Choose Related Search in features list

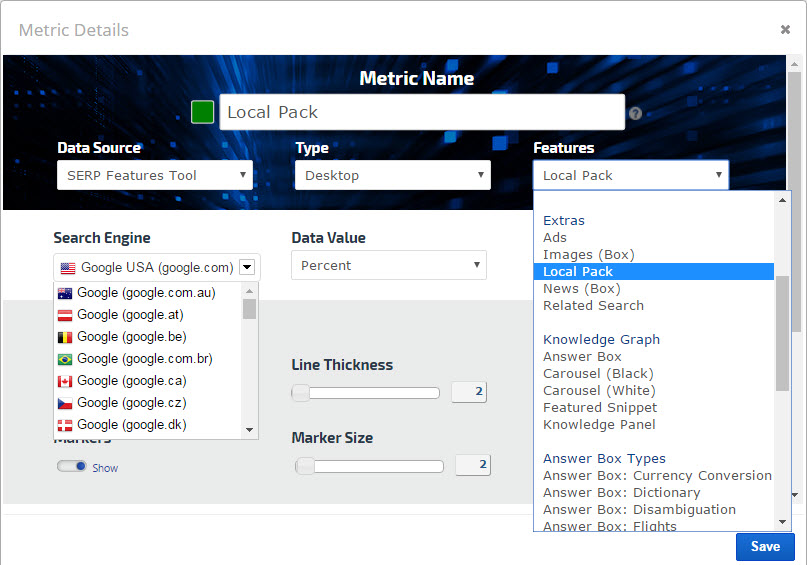click(593, 305)
